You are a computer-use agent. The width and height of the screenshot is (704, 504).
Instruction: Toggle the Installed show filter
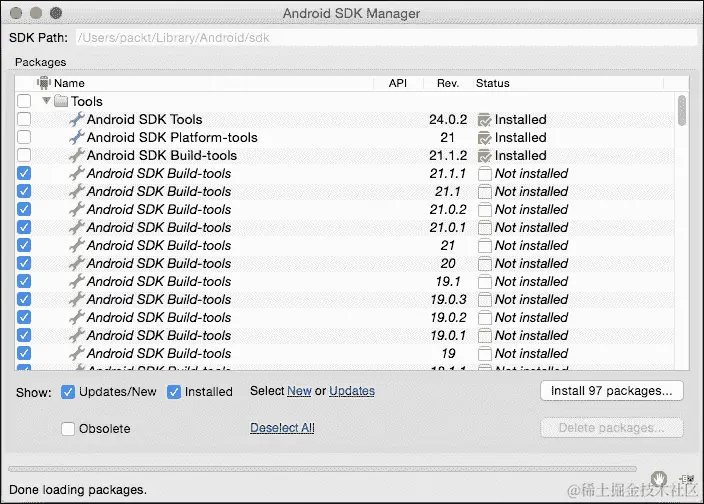click(174, 392)
